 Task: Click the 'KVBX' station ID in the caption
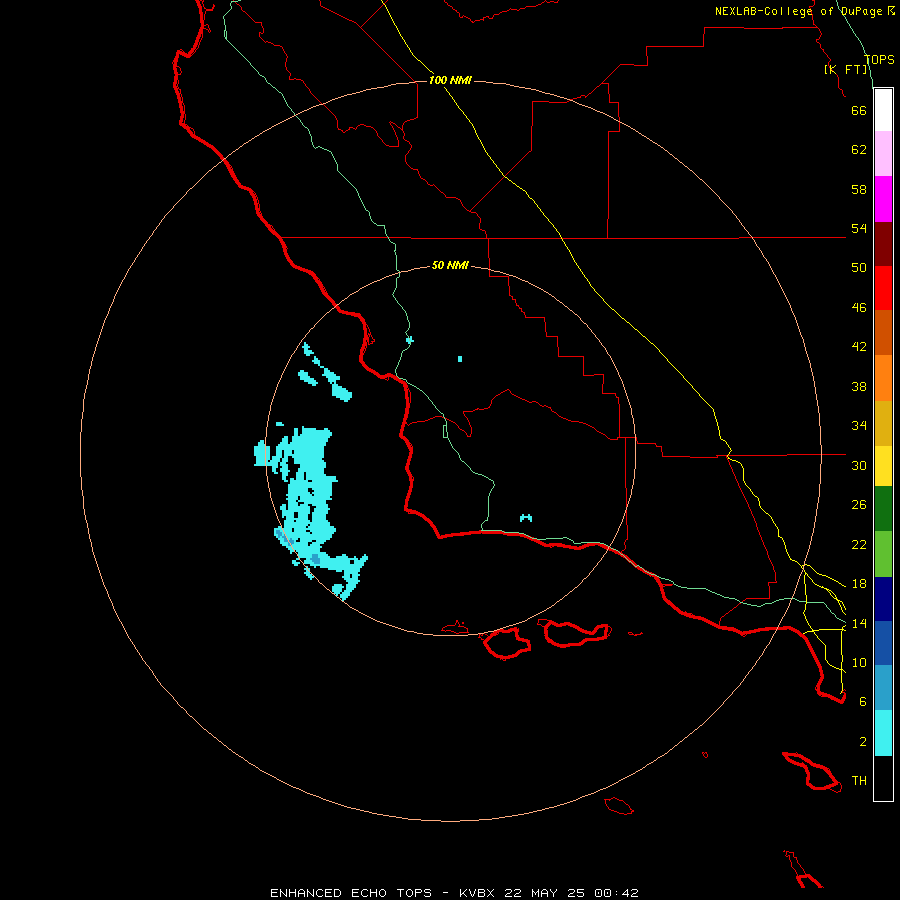(476, 893)
